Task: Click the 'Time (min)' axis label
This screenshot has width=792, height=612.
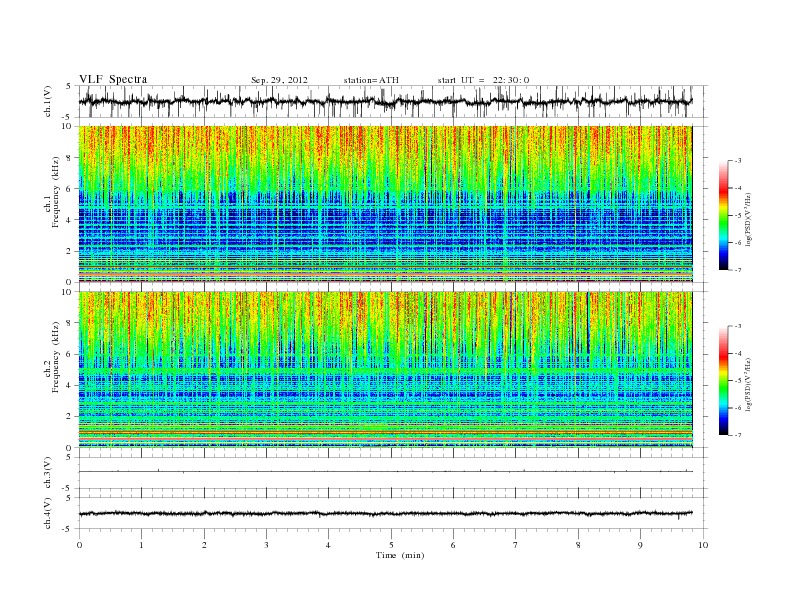Action: point(400,555)
